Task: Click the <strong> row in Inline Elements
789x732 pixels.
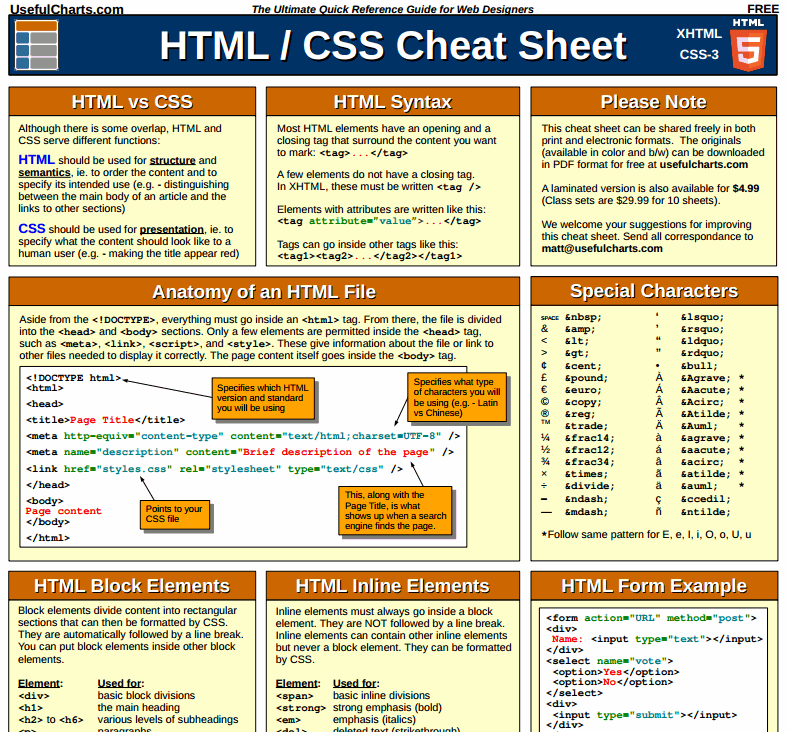Action: pos(359,707)
